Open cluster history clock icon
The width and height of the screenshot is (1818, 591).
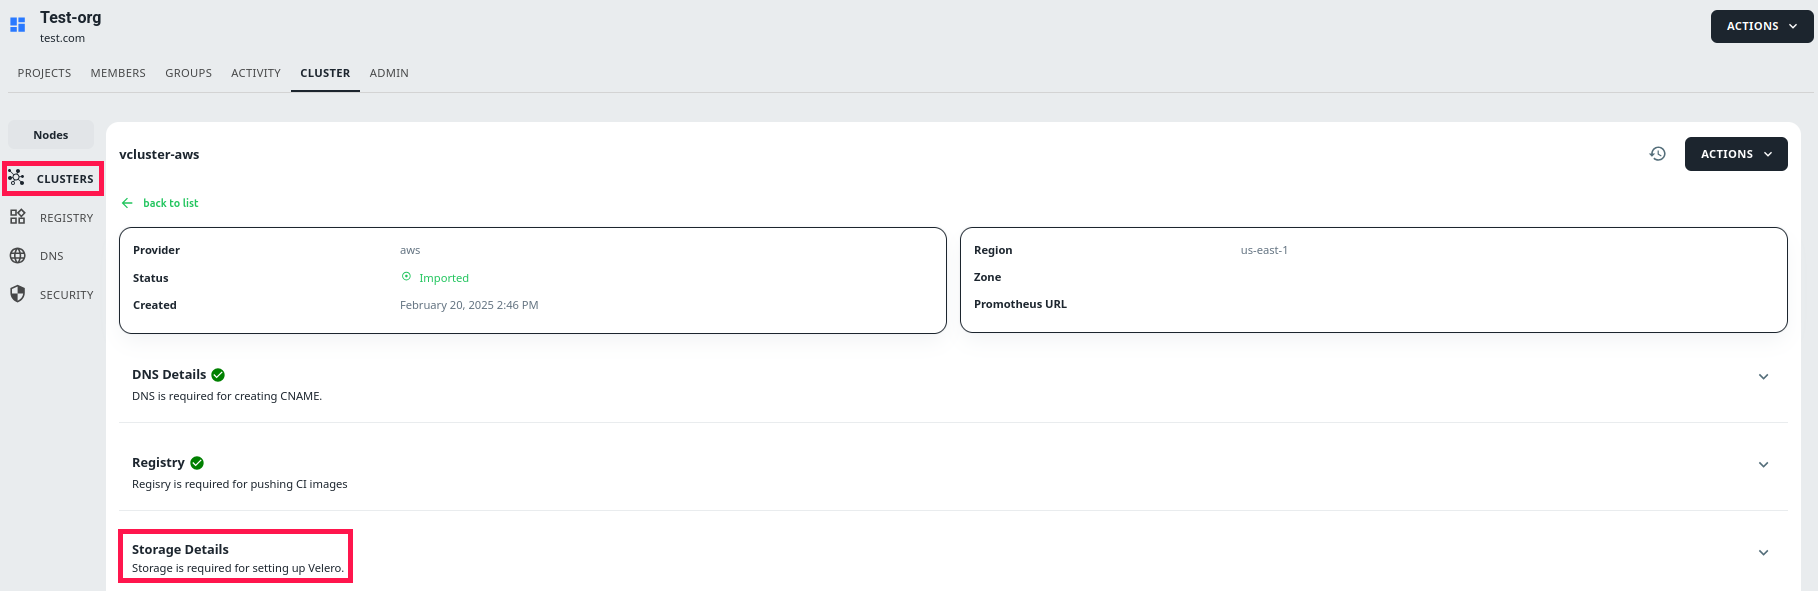tap(1657, 154)
